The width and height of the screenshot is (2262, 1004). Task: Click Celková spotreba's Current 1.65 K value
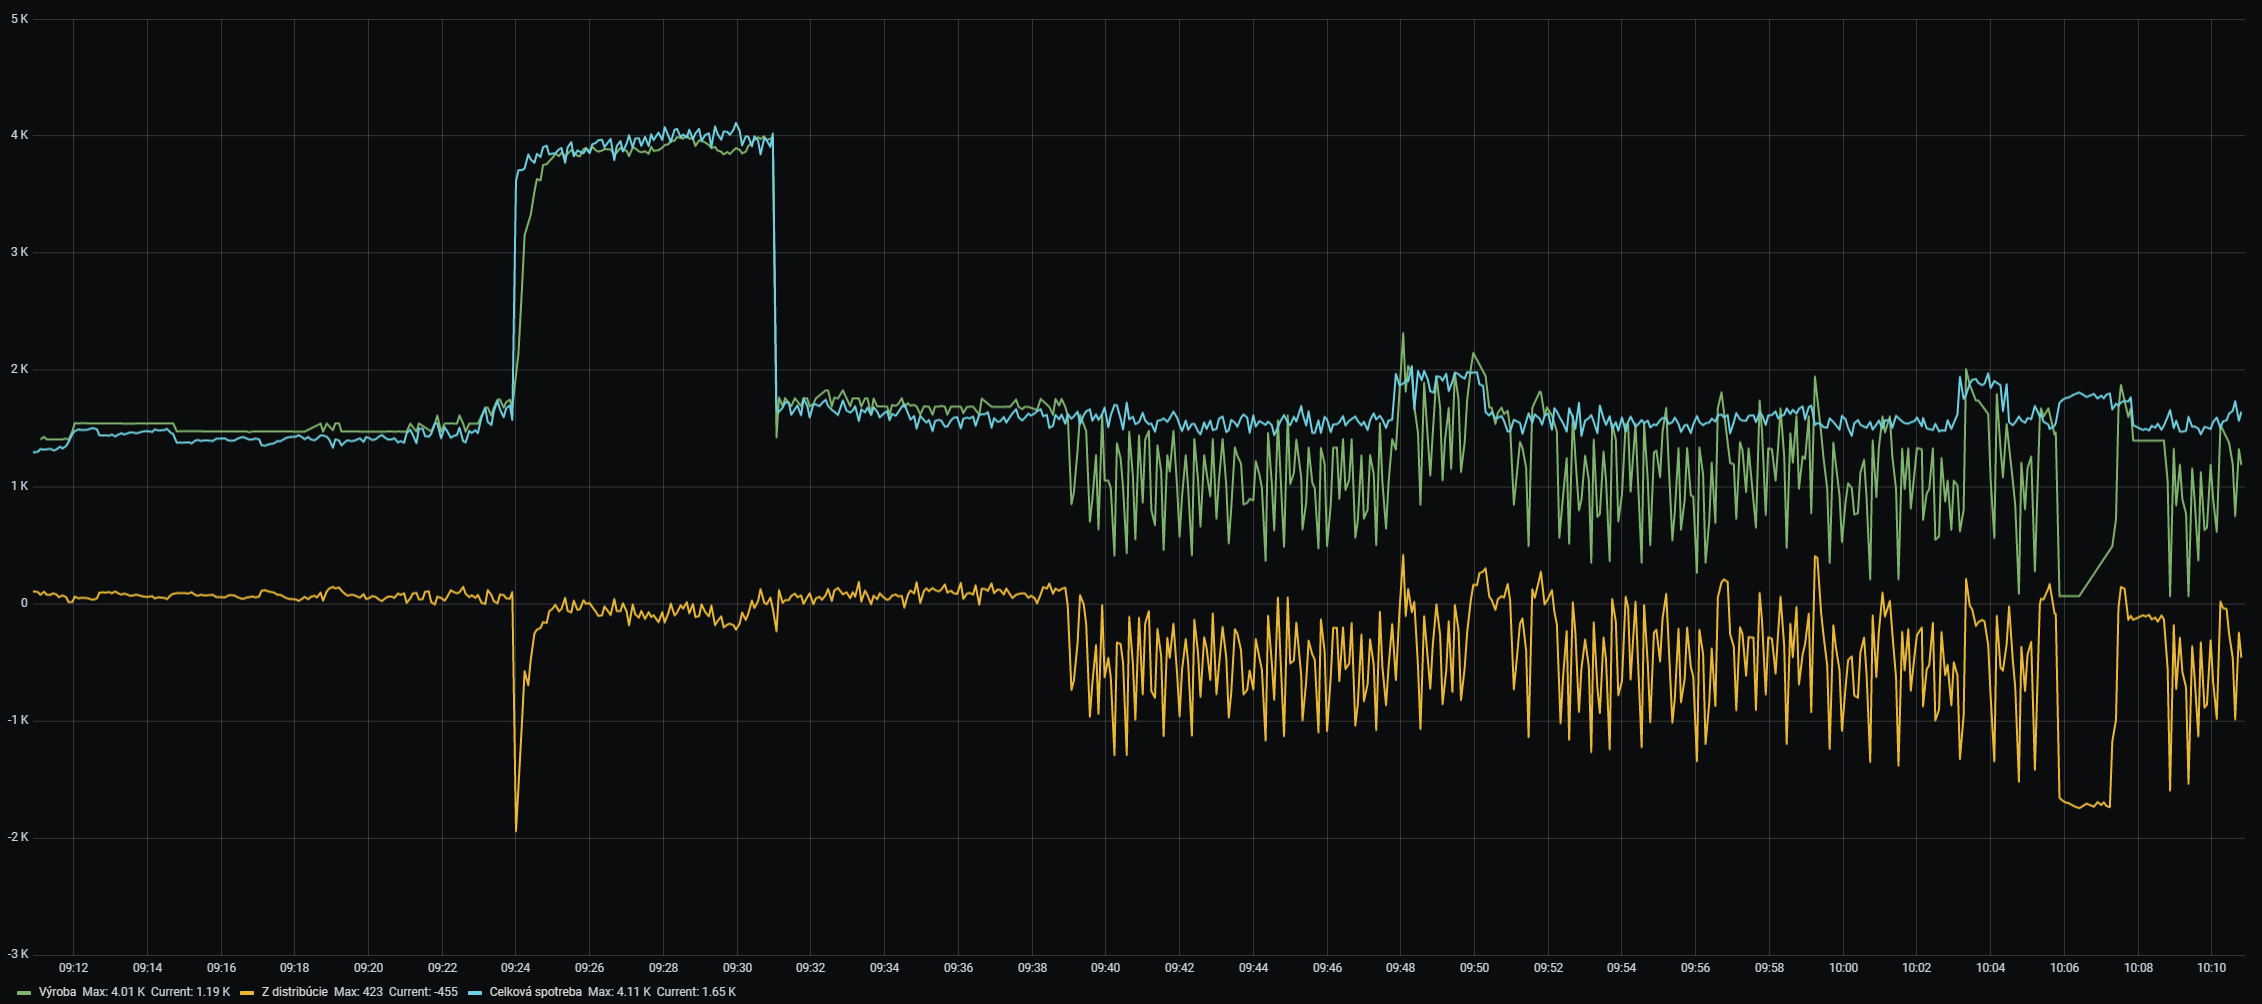click(x=696, y=992)
